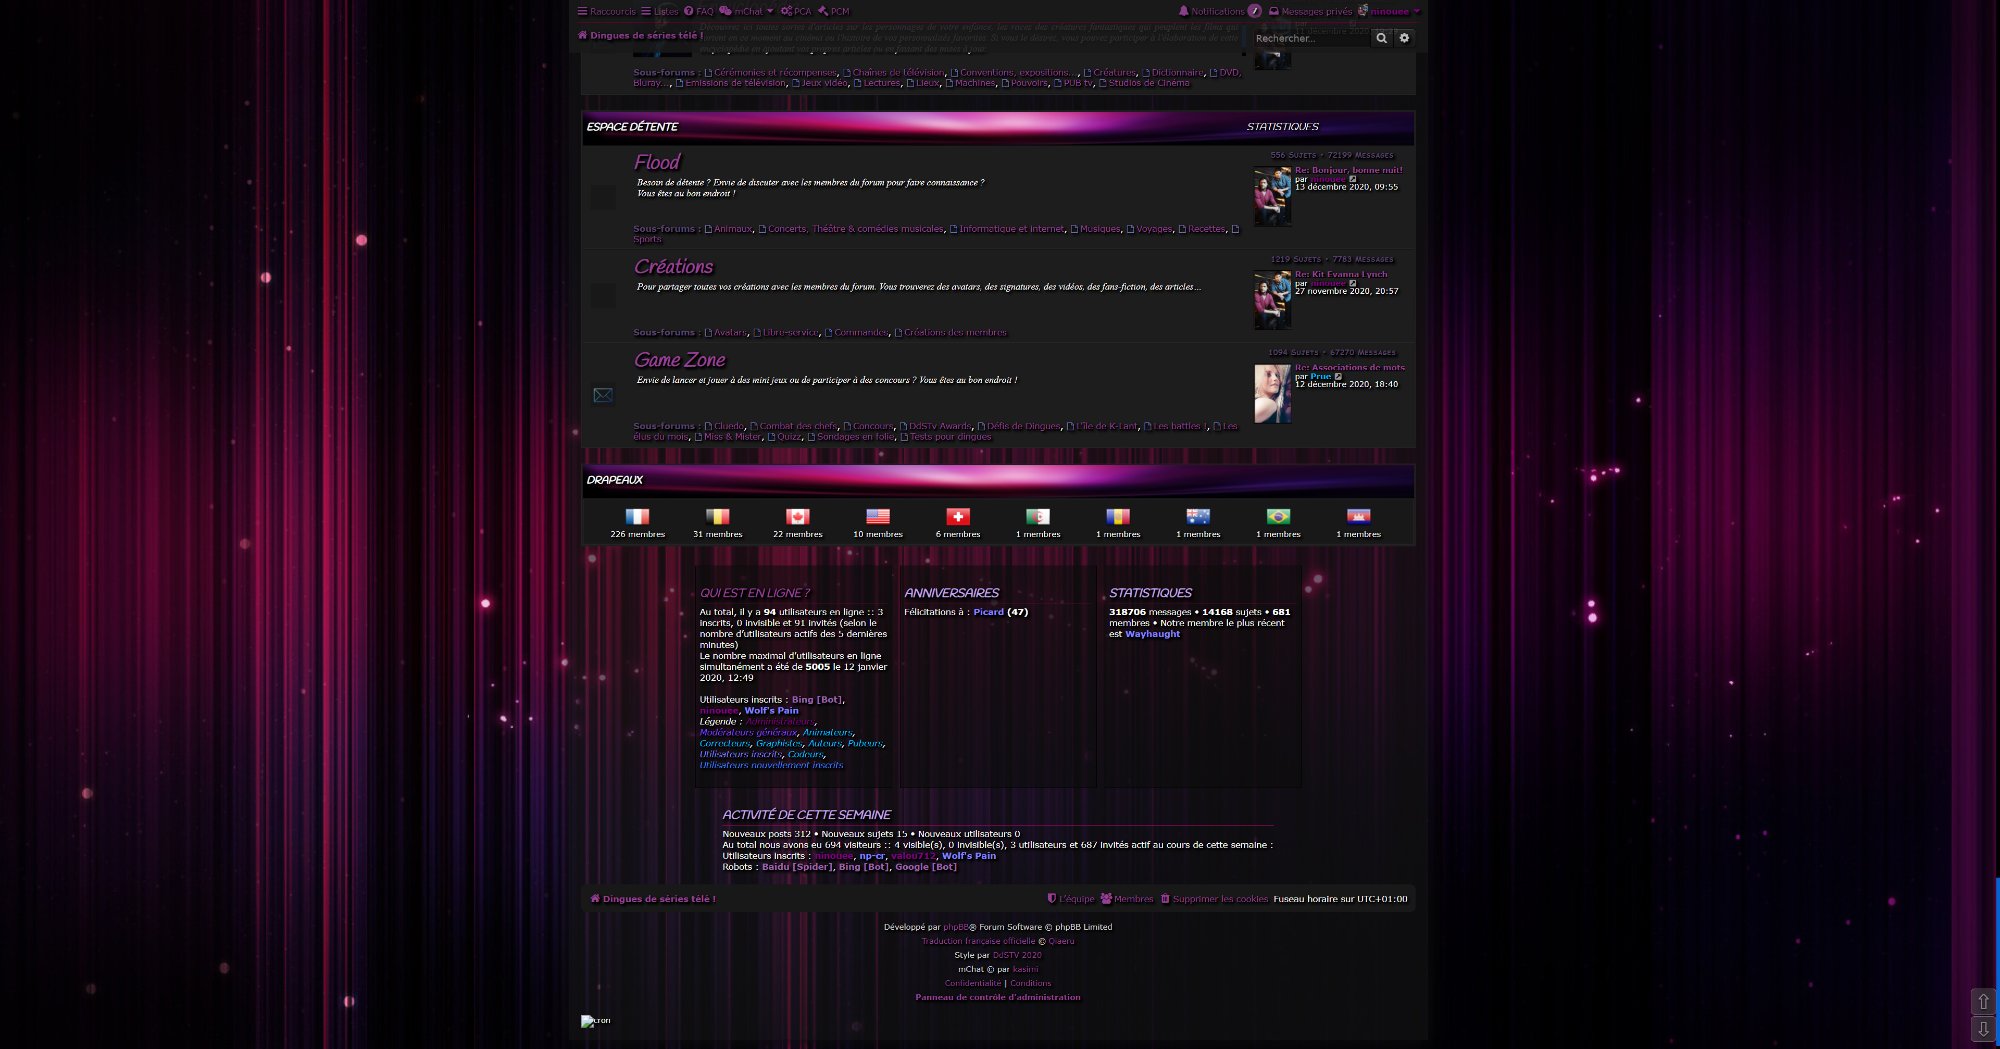Click the Brazilian flag icon
Screen dimensions: 2000x1049
point(1278,517)
